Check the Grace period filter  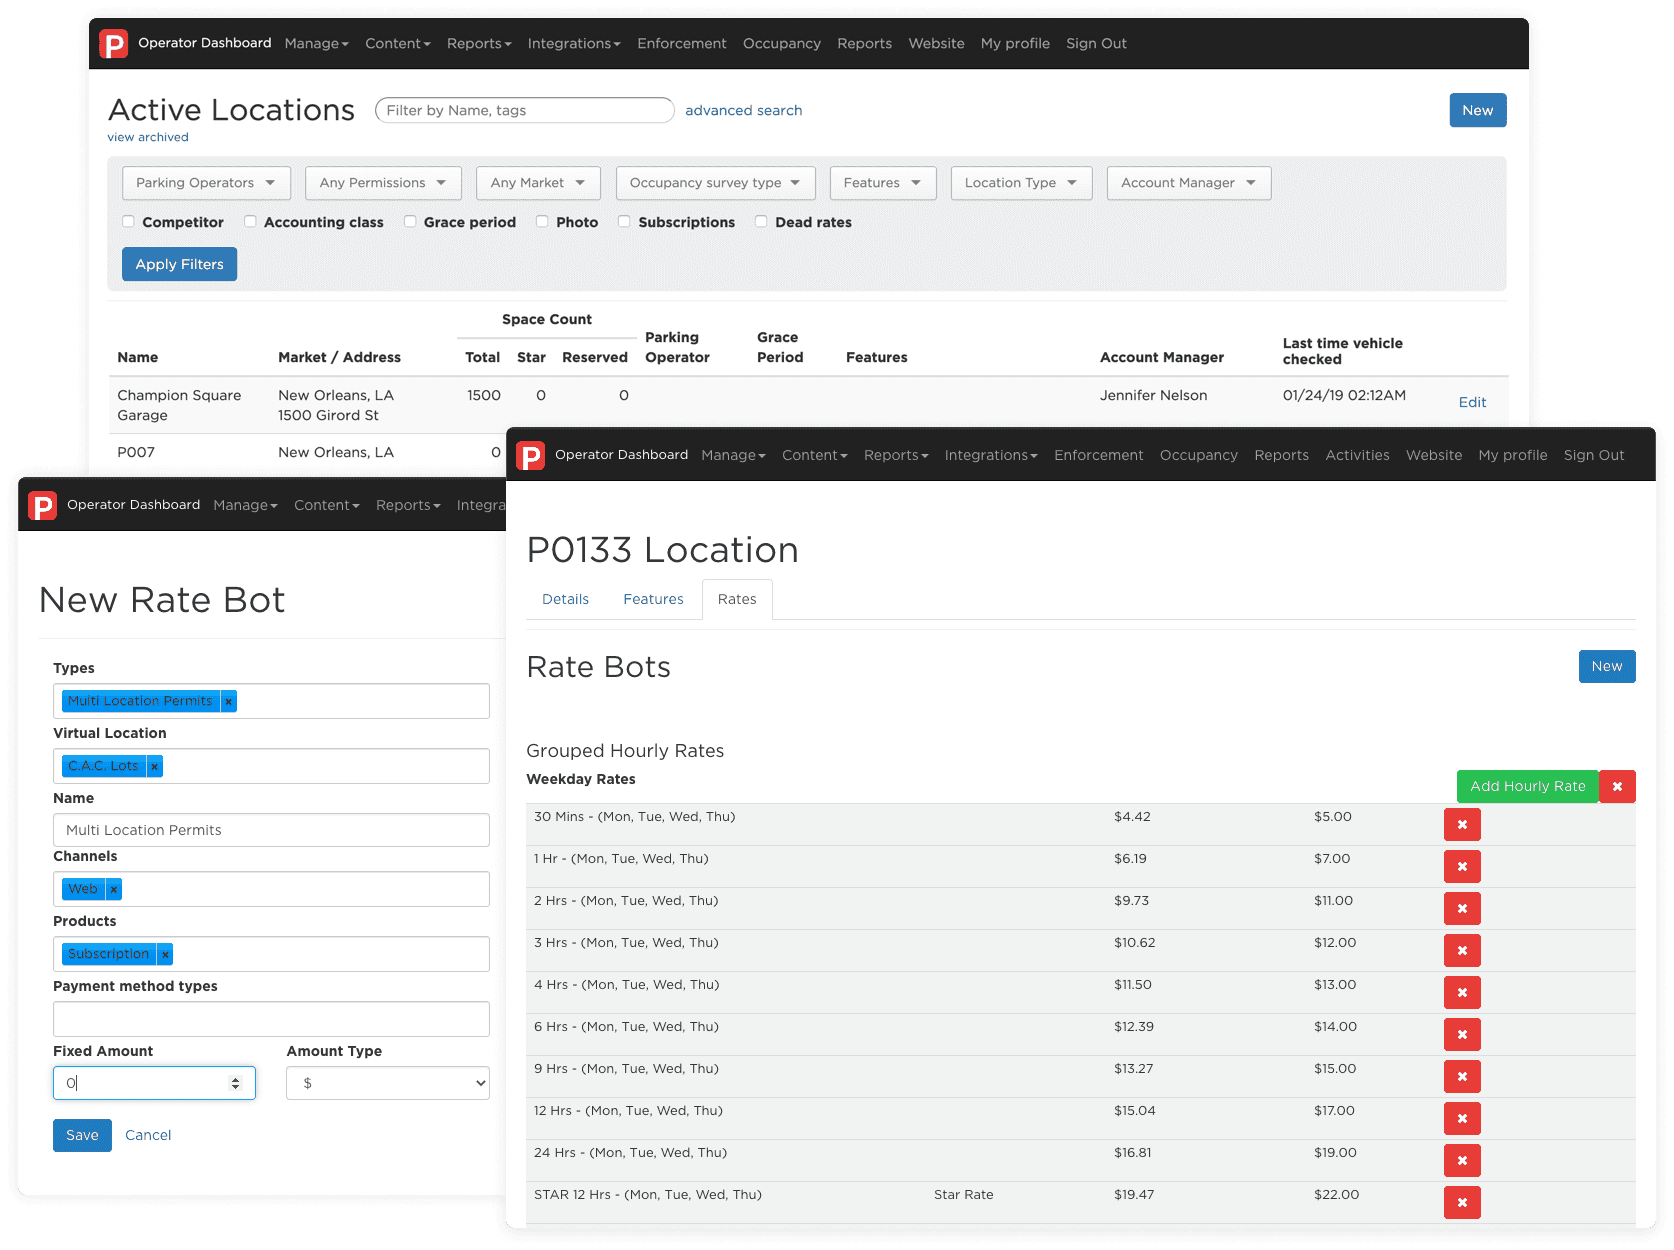click(x=410, y=221)
